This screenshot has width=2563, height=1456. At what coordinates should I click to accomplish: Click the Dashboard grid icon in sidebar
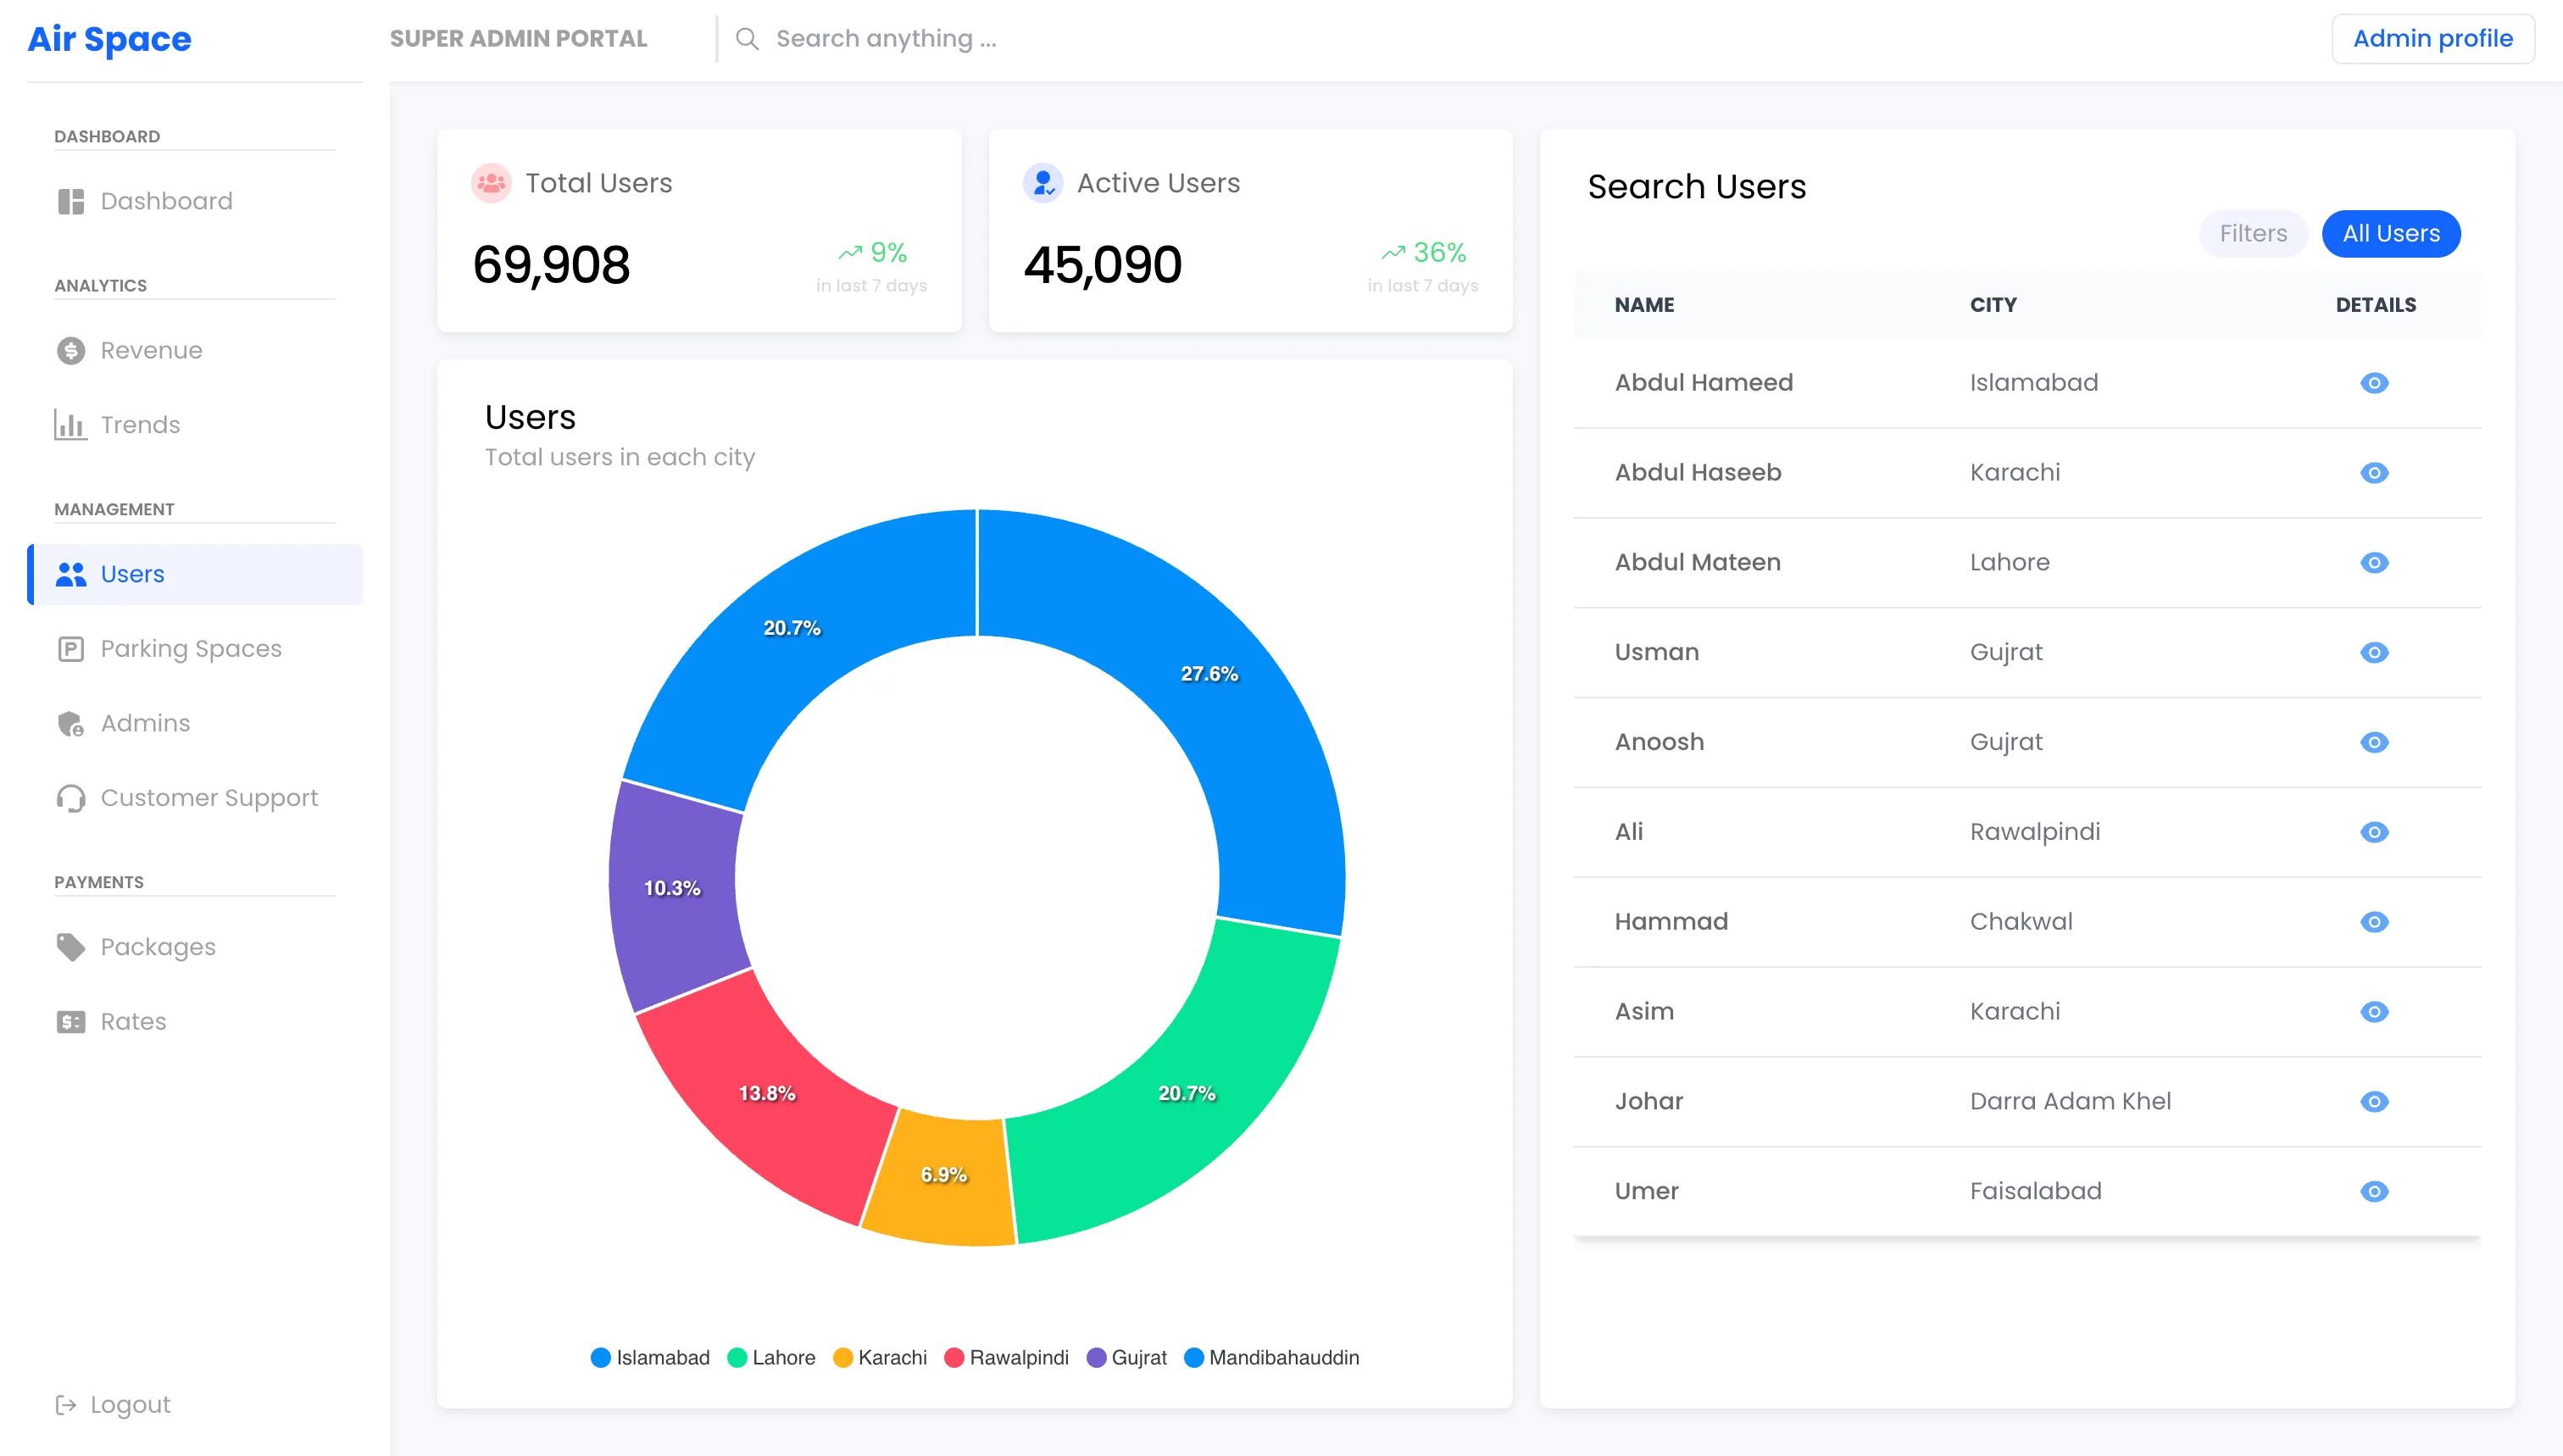pos(70,201)
